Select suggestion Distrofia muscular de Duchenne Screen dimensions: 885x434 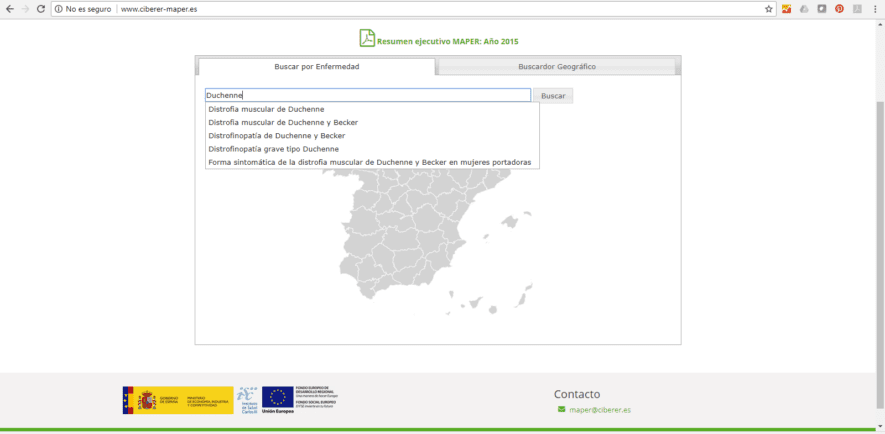pyautogui.click(x=266, y=109)
